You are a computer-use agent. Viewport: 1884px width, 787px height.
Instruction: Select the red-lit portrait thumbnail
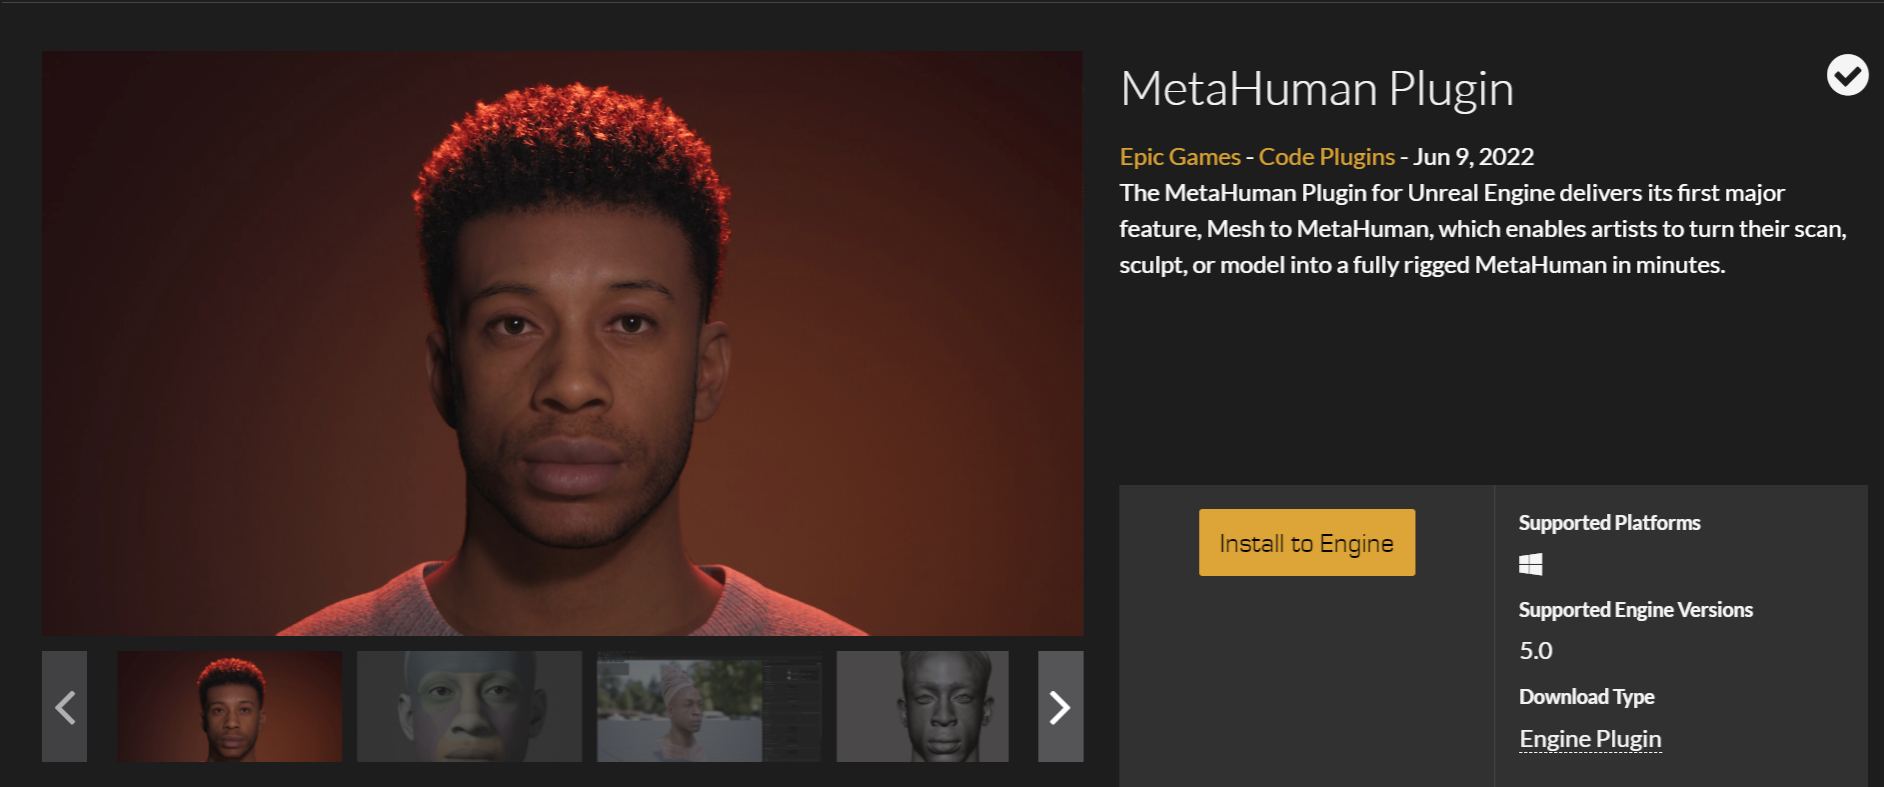pos(229,707)
